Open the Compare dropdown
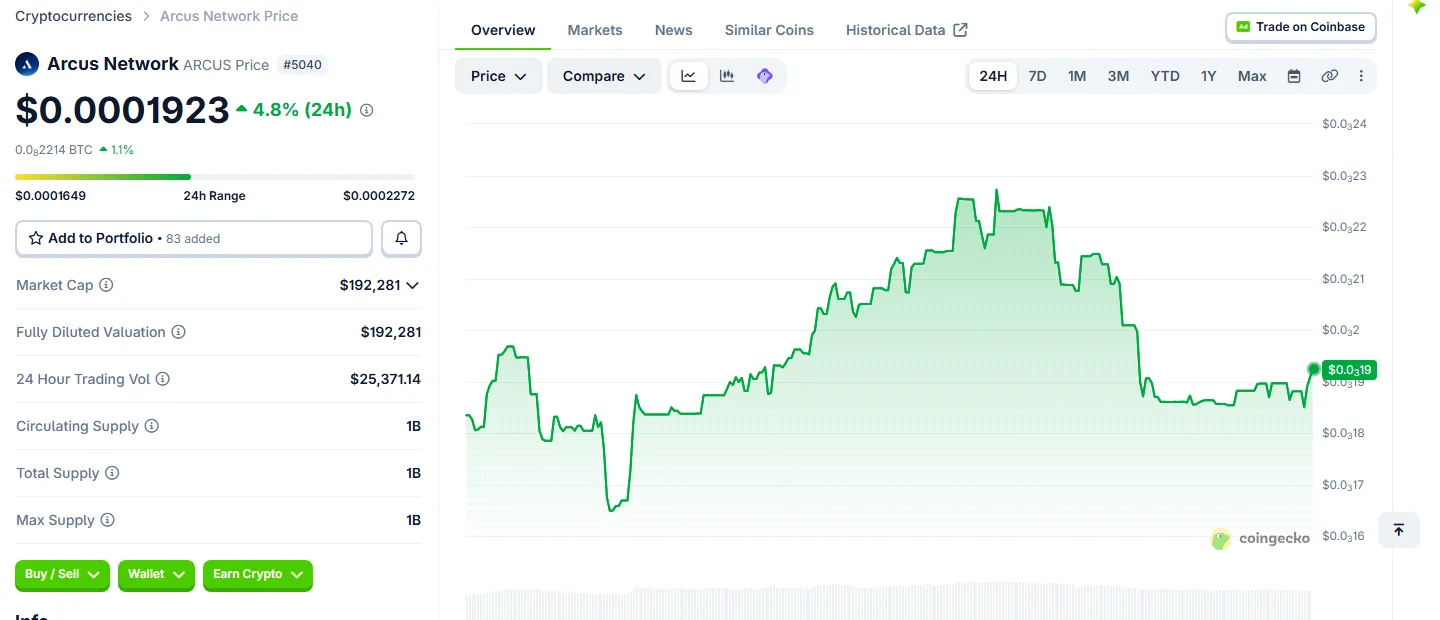Image resolution: width=1440 pixels, height=620 pixels. point(604,76)
